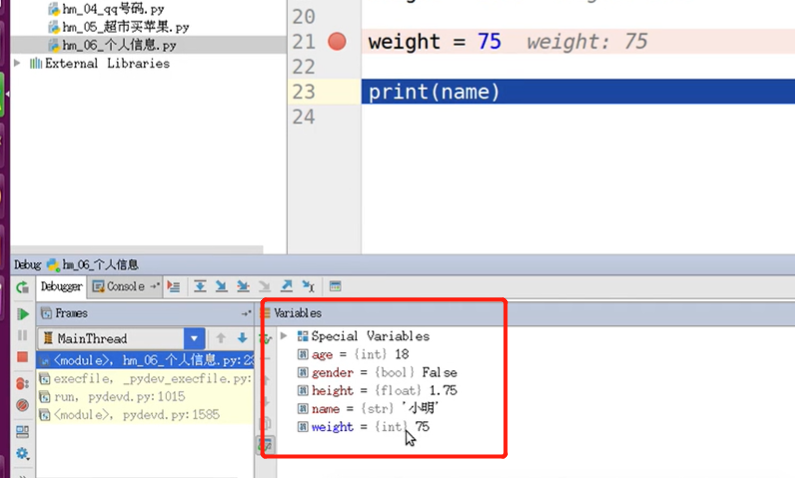Hide the Frames pane with its arrow
This screenshot has height=478, width=795.
click(x=246, y=314)
